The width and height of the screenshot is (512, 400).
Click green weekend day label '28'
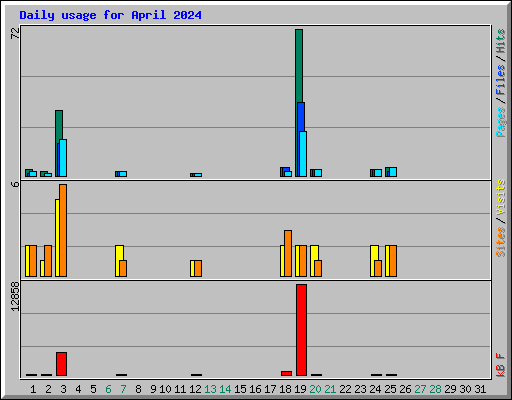tap(435, 389)
